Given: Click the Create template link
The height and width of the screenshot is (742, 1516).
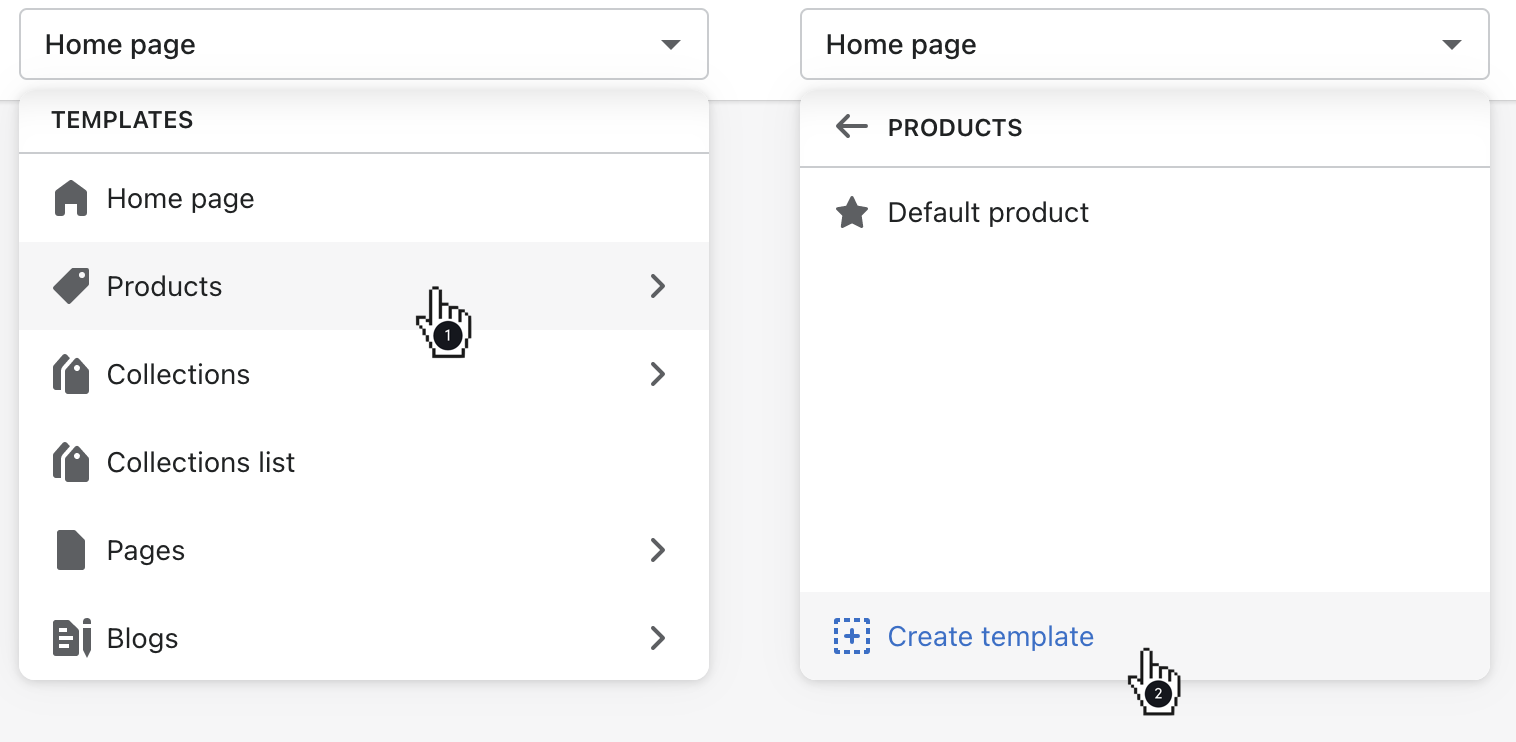Looking at the screenshot, I should click(990, 636).
